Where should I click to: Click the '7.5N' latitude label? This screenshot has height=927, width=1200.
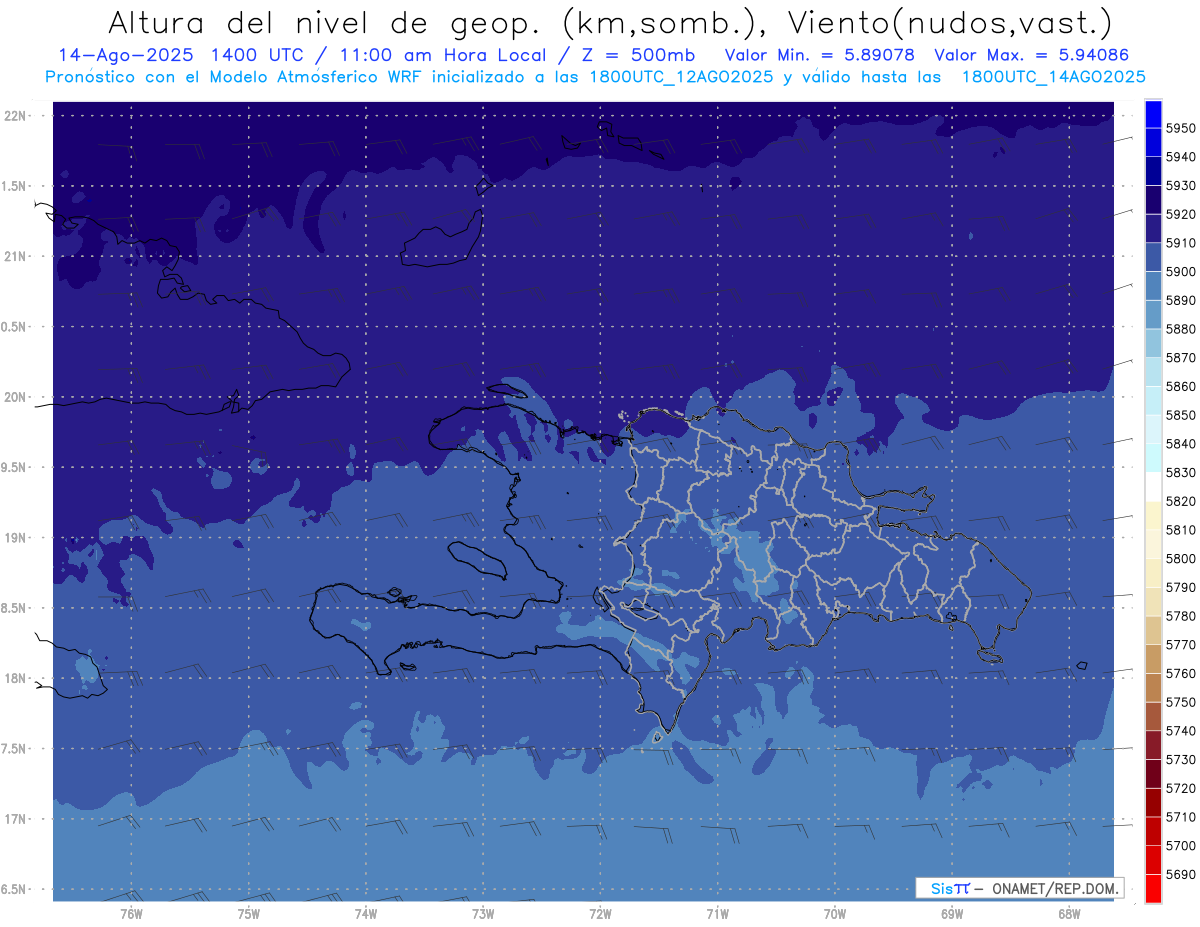[15, 749]
